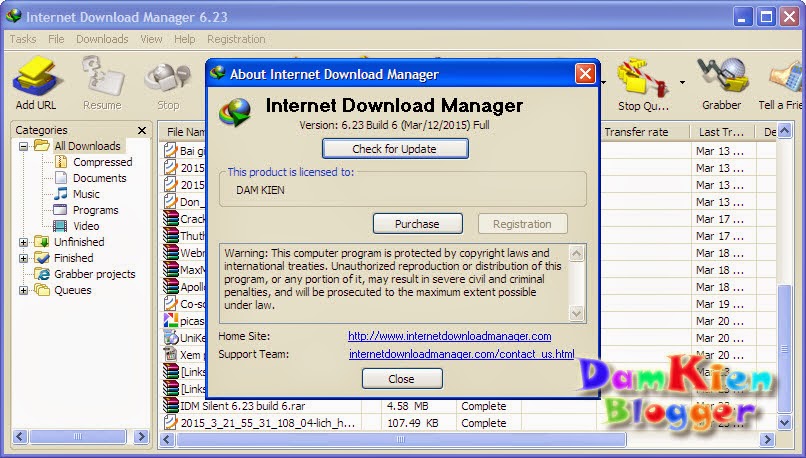Screen dimensions: 806x458
Task: Click the Tell a Friend toolbar icon
Action: click(786, 77)
